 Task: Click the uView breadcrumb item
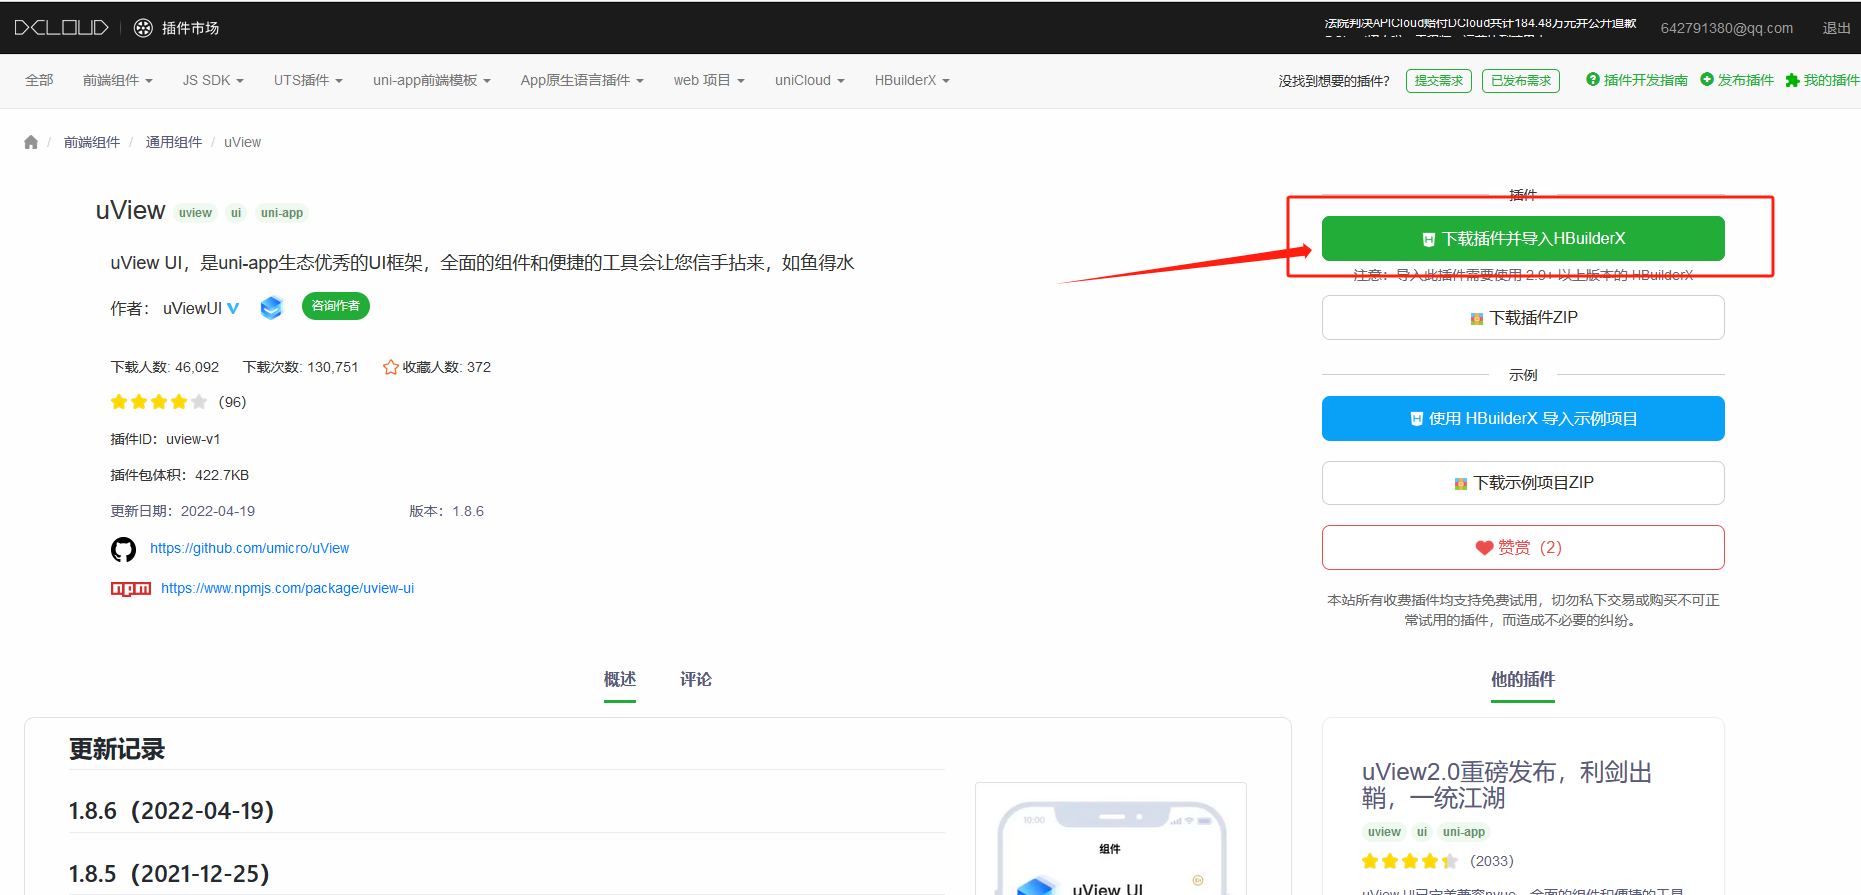[242, 142]
